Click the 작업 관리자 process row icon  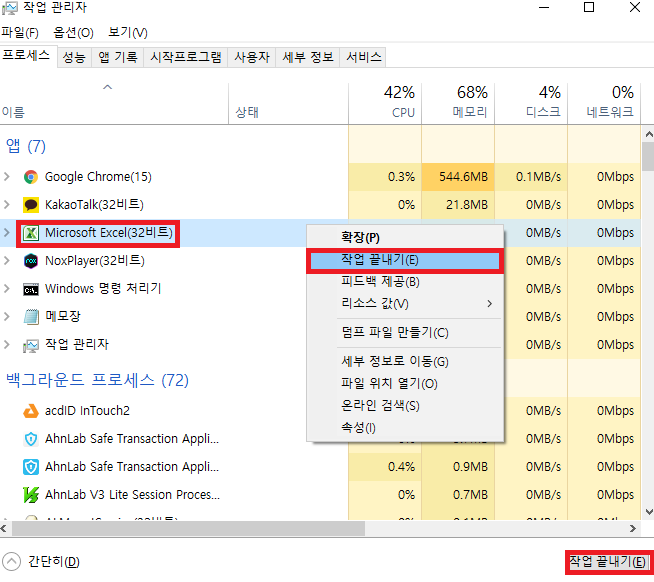pyautogui.click(x=30, y=345)
